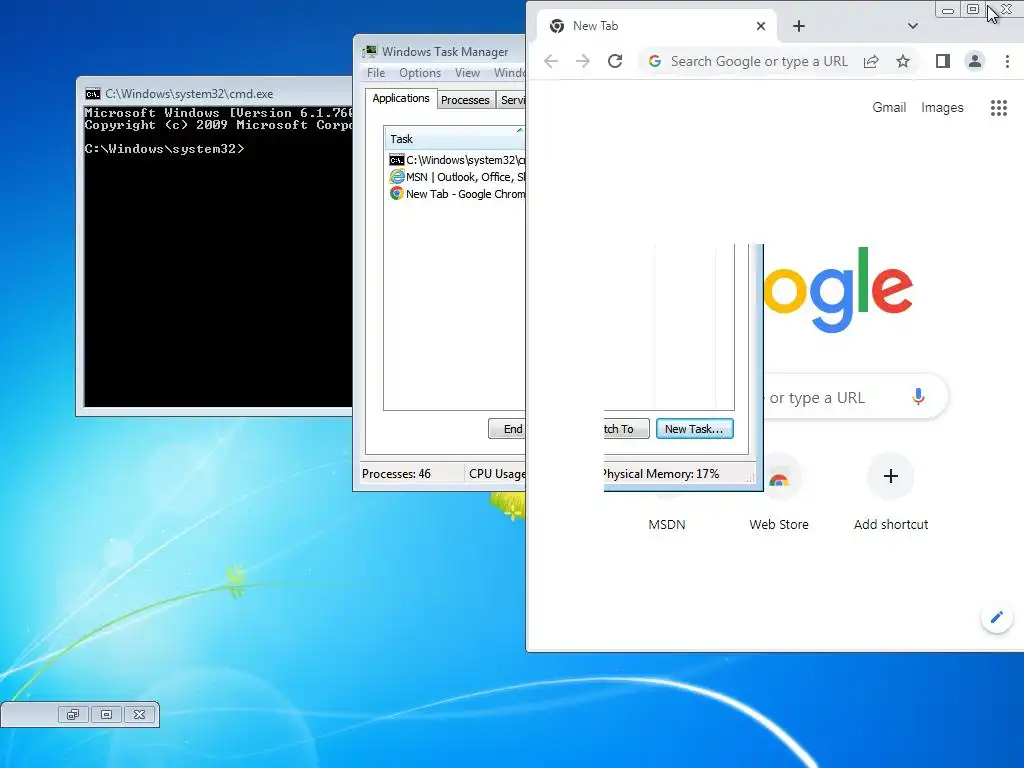Click the share page icon in the address bar

(871, 61)
